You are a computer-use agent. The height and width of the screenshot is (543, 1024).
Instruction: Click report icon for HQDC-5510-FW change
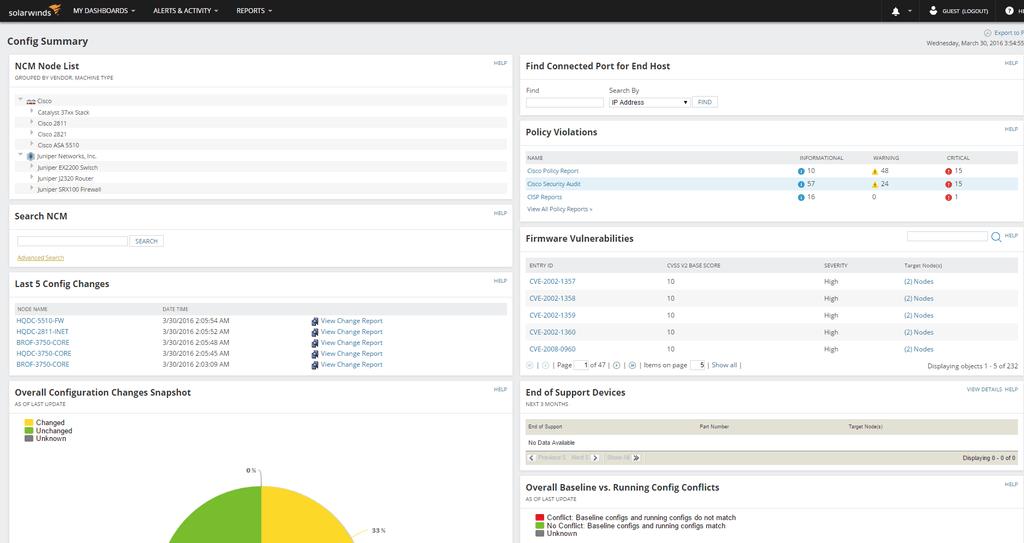tap(315, 321)
